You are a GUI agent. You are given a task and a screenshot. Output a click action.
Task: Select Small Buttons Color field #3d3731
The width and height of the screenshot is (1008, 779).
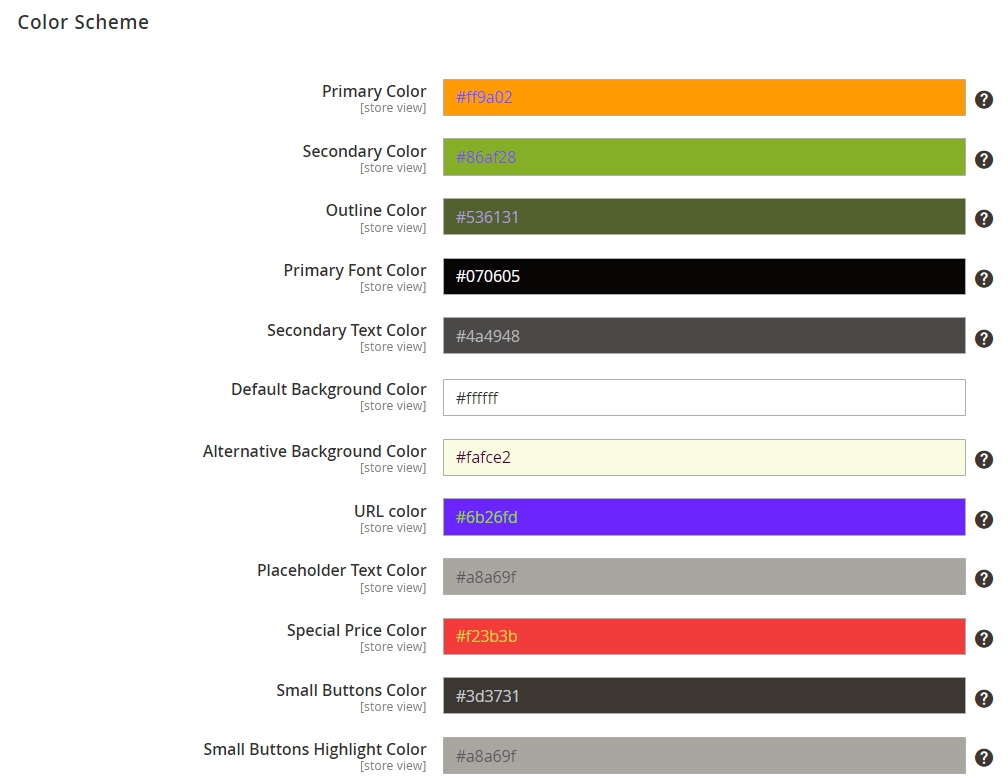(x=704, y=695)
